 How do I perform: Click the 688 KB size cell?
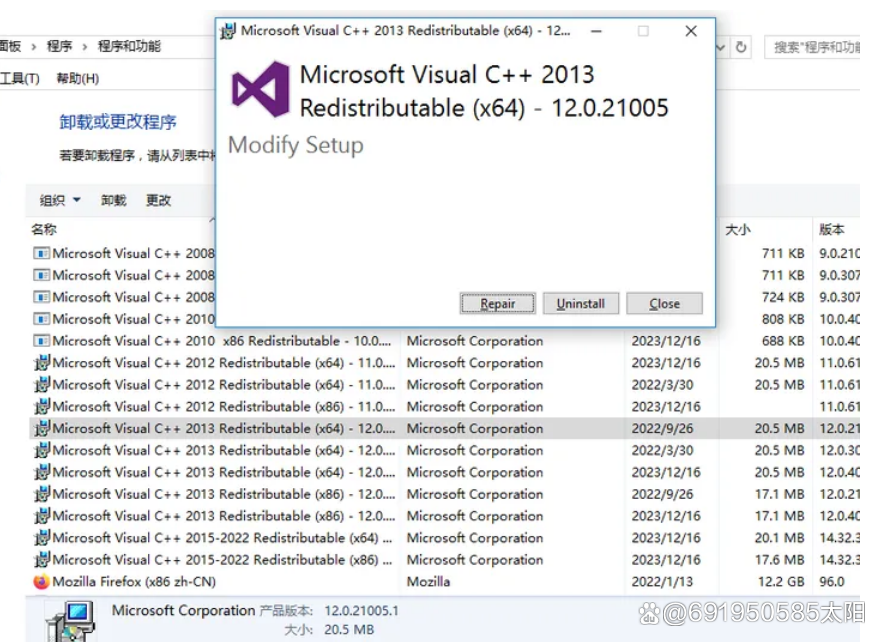pyautogui.click(x=783, y=341)
